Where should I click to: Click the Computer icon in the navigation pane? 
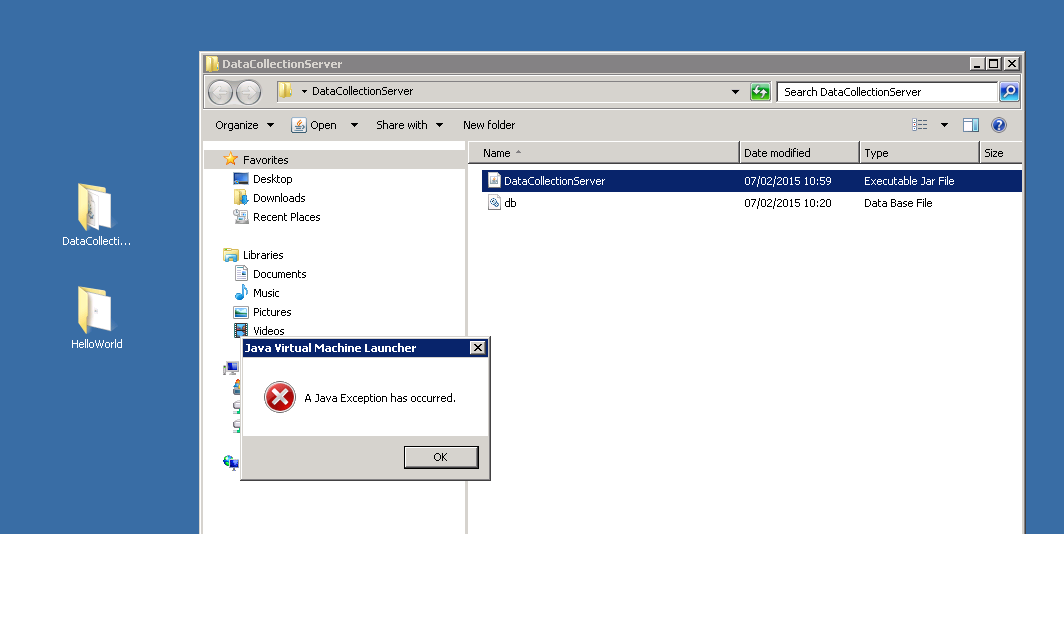coord(231,368)
